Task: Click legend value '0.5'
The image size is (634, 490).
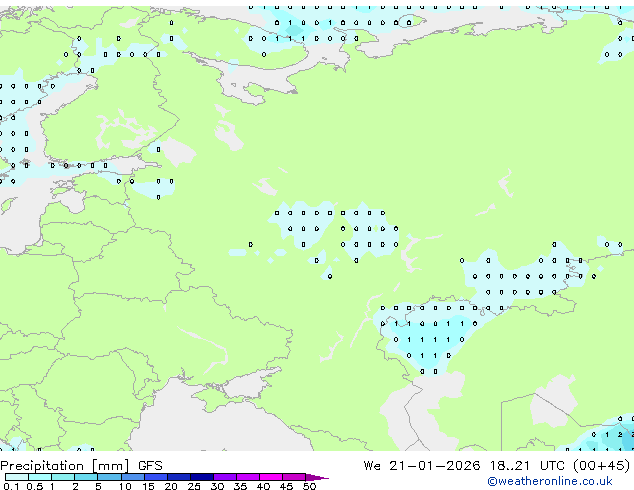Action: 35,486
